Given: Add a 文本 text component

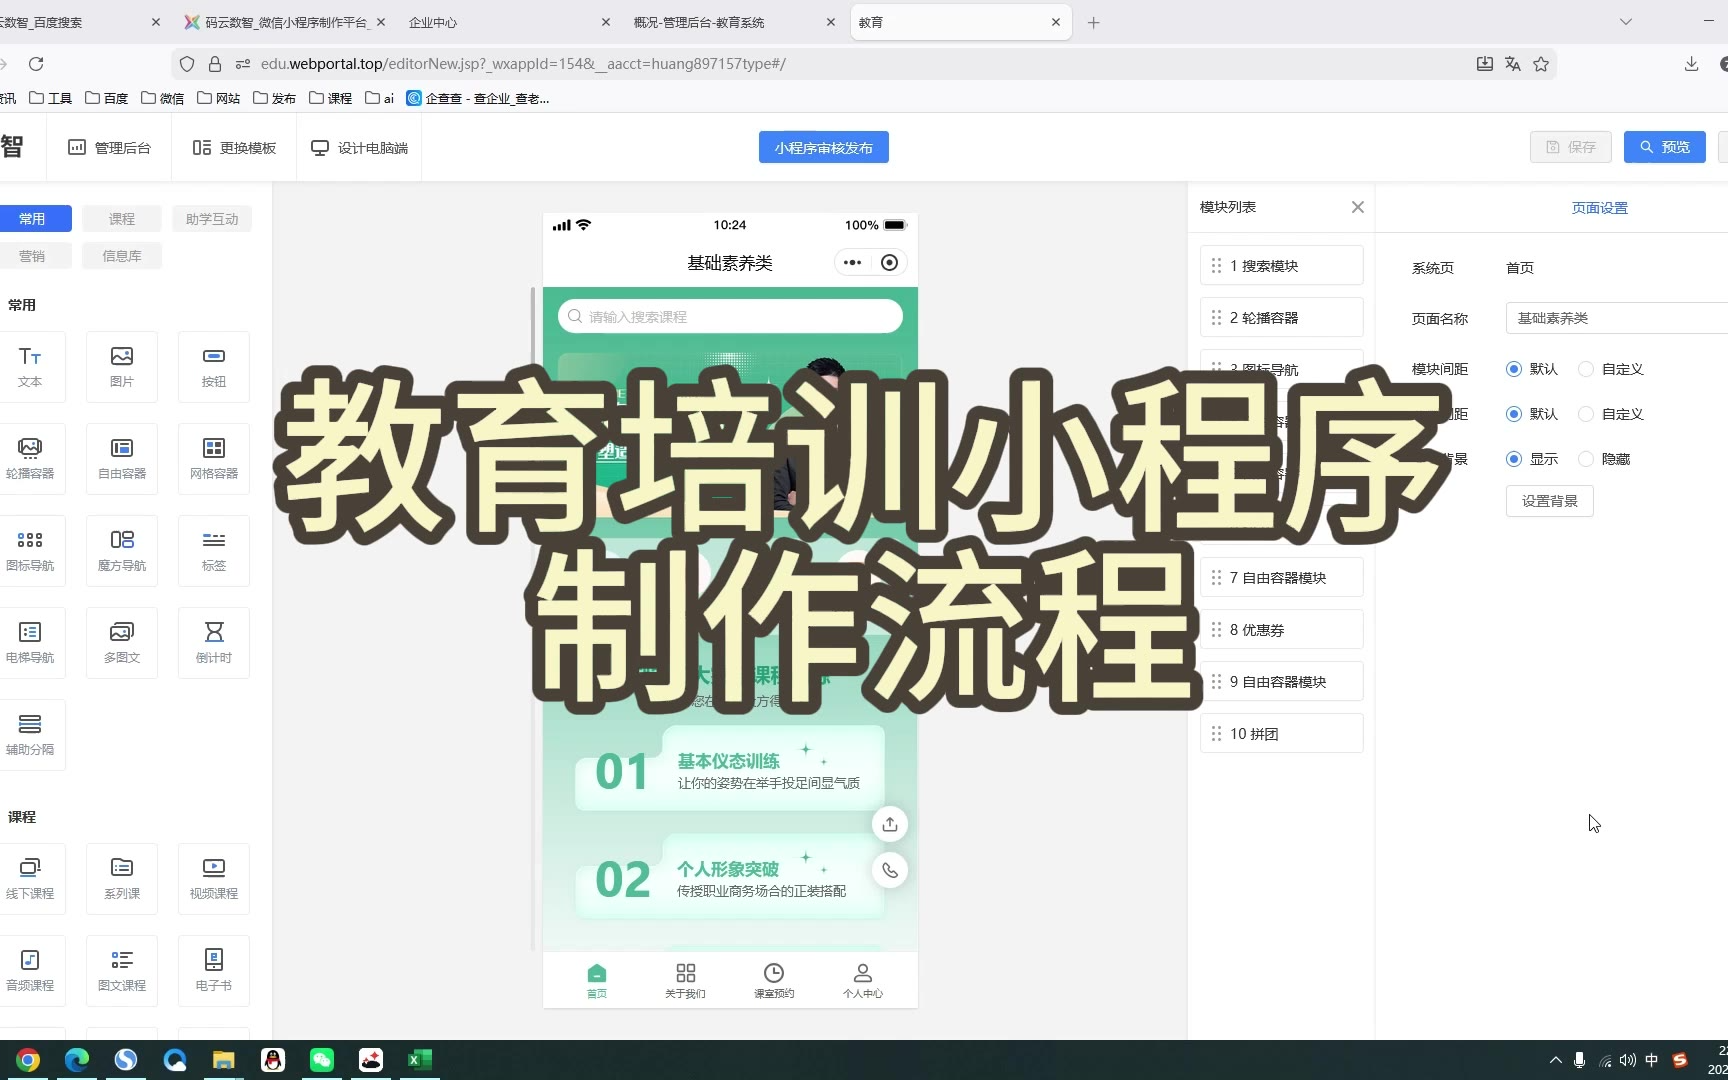Looking at the screenshot, I should 30,366.
